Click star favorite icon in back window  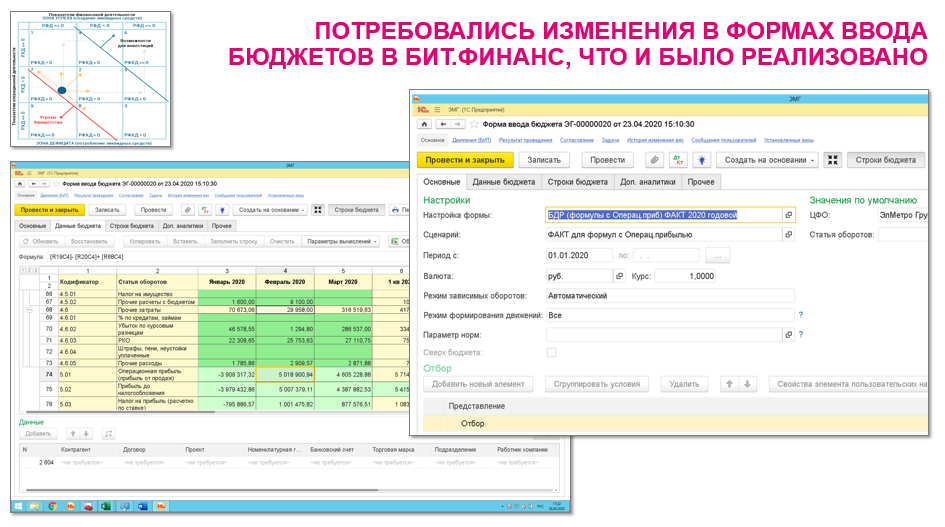[x=56, y=184]
